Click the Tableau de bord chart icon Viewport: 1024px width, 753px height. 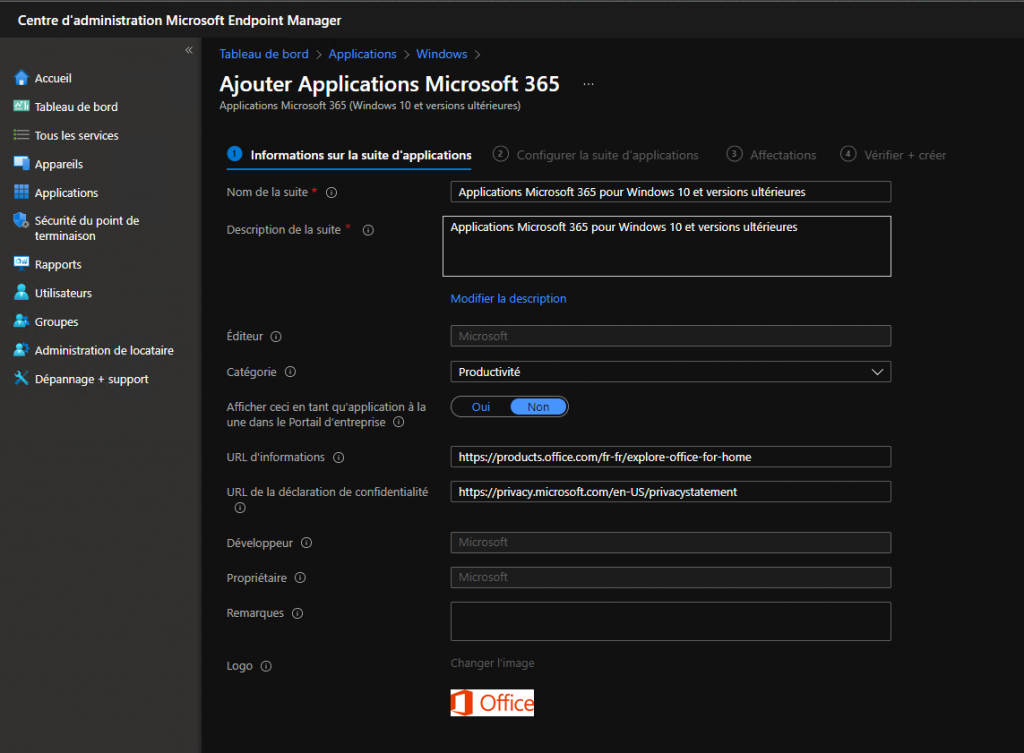point(22,106)
